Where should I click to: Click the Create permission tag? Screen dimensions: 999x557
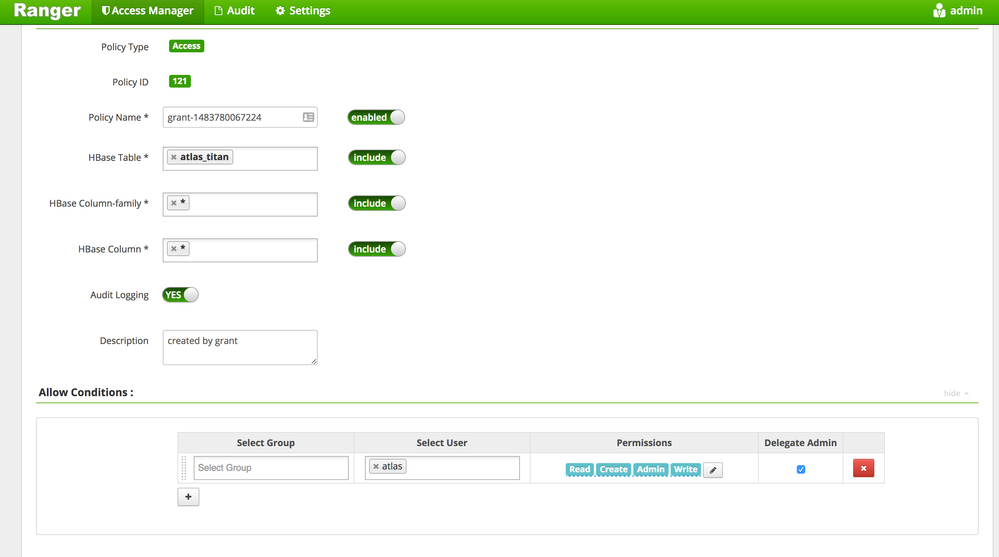(x=614, y=470)
